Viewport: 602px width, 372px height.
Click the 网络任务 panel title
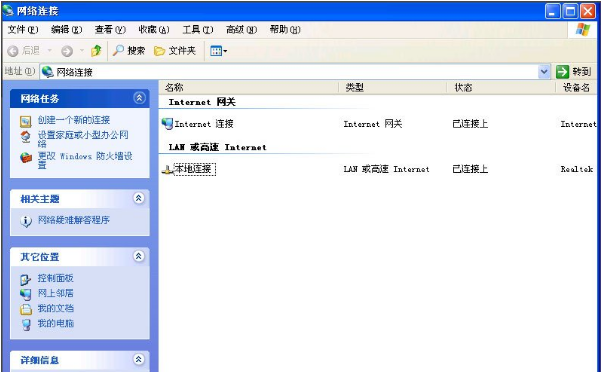40,99
